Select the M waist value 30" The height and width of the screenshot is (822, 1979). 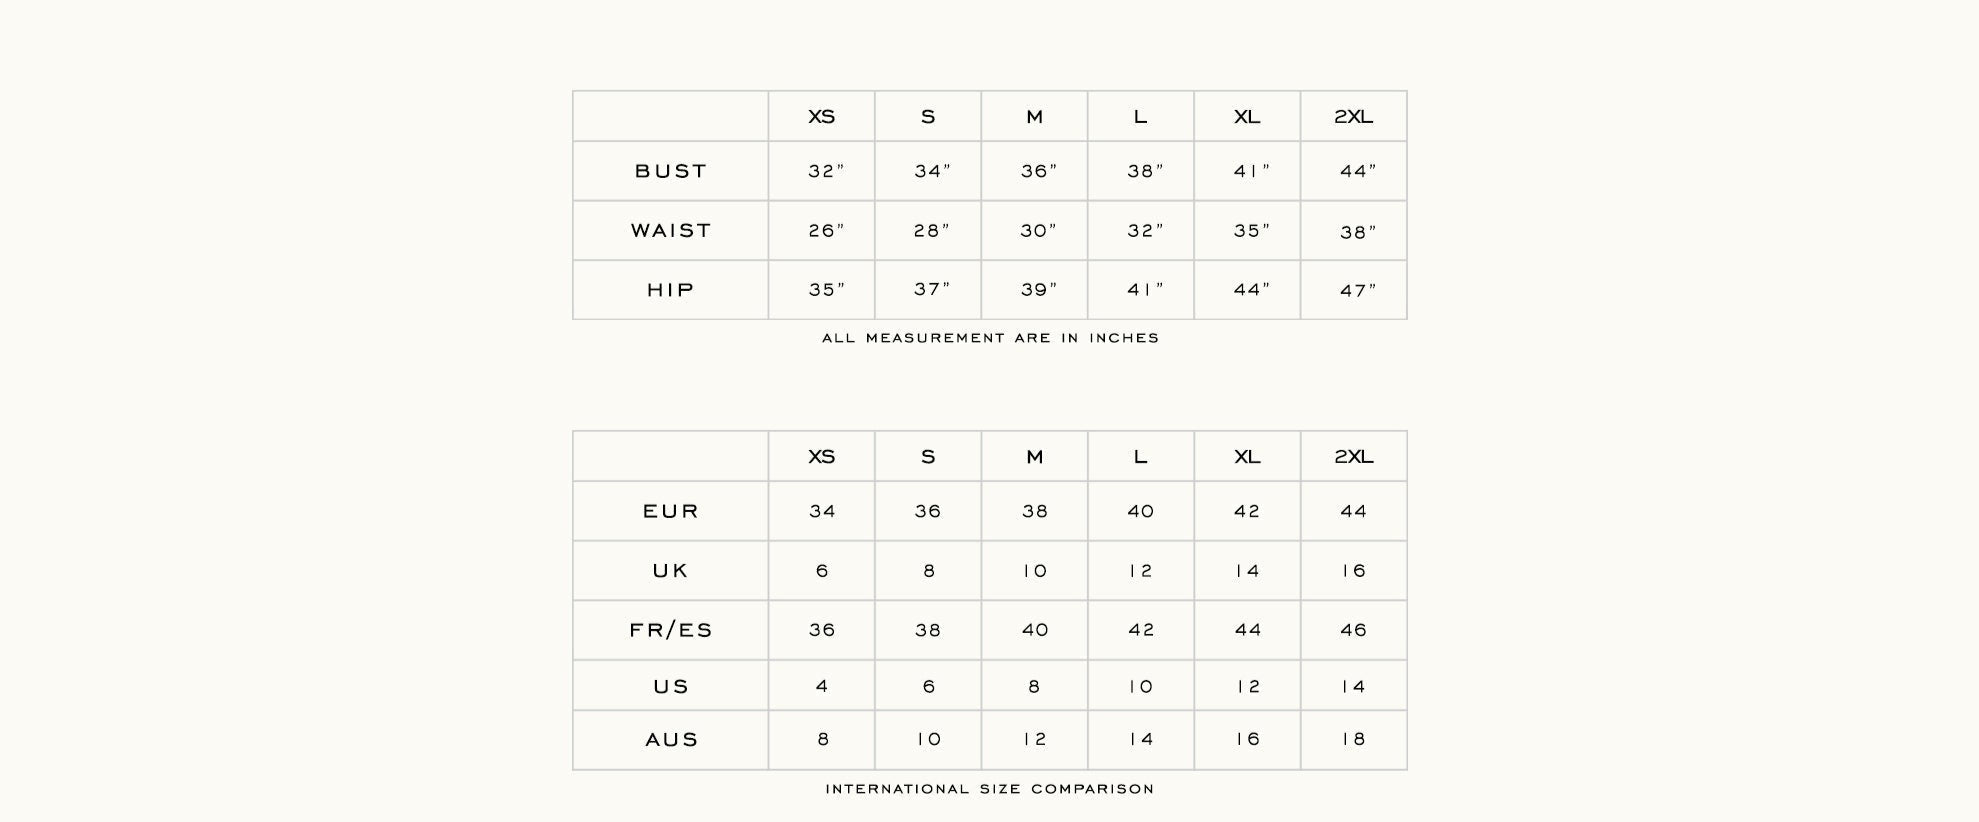(x=1038, y=231)
